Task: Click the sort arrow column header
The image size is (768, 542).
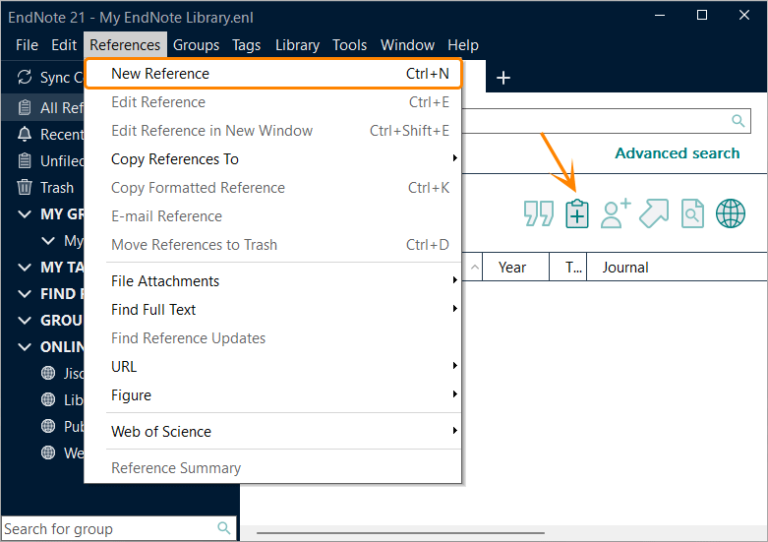Action: 474,267
